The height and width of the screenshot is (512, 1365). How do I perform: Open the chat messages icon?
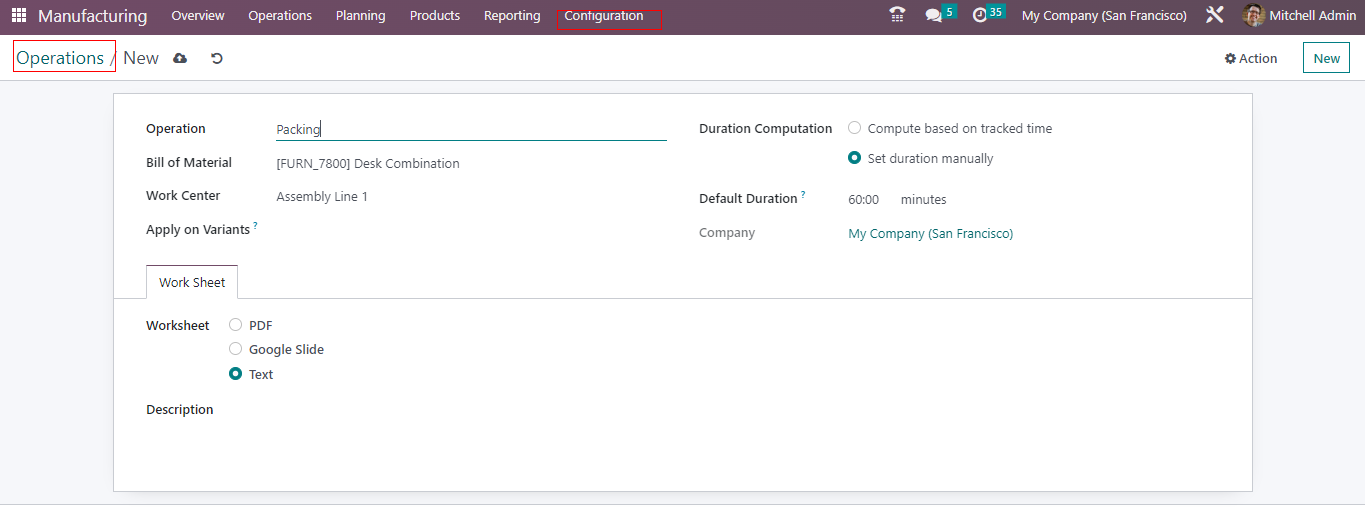coord(934,16)
